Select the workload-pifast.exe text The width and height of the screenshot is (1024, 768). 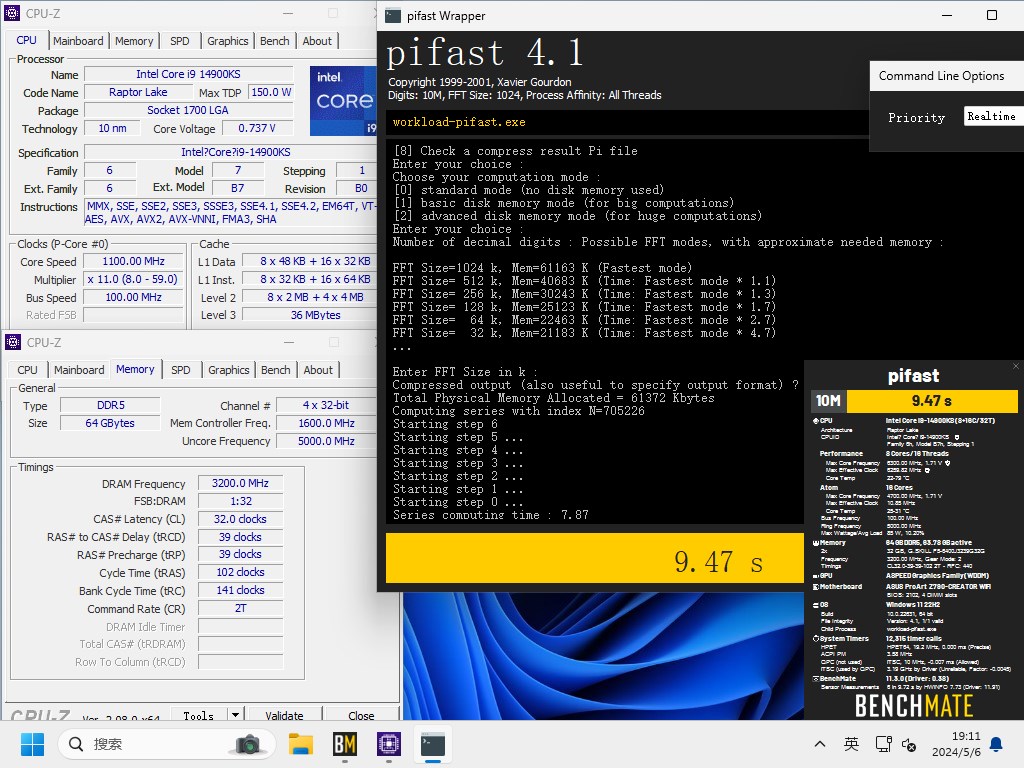pos(458,122)
